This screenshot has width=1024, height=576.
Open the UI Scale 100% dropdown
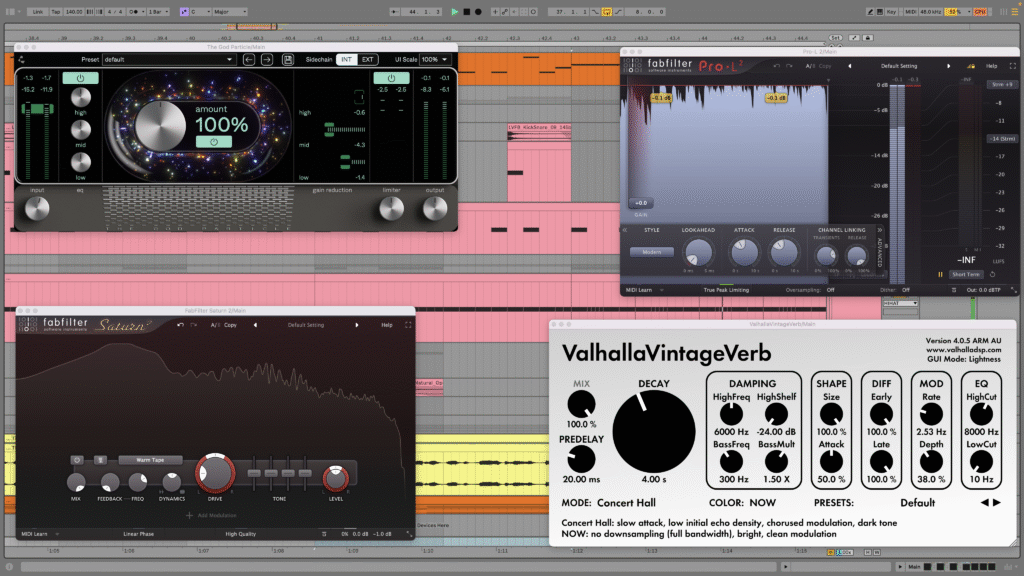point(436,60)
